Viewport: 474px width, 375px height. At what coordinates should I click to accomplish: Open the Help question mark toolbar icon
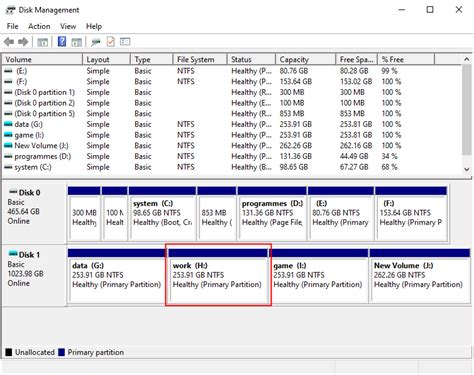[62, 42]
